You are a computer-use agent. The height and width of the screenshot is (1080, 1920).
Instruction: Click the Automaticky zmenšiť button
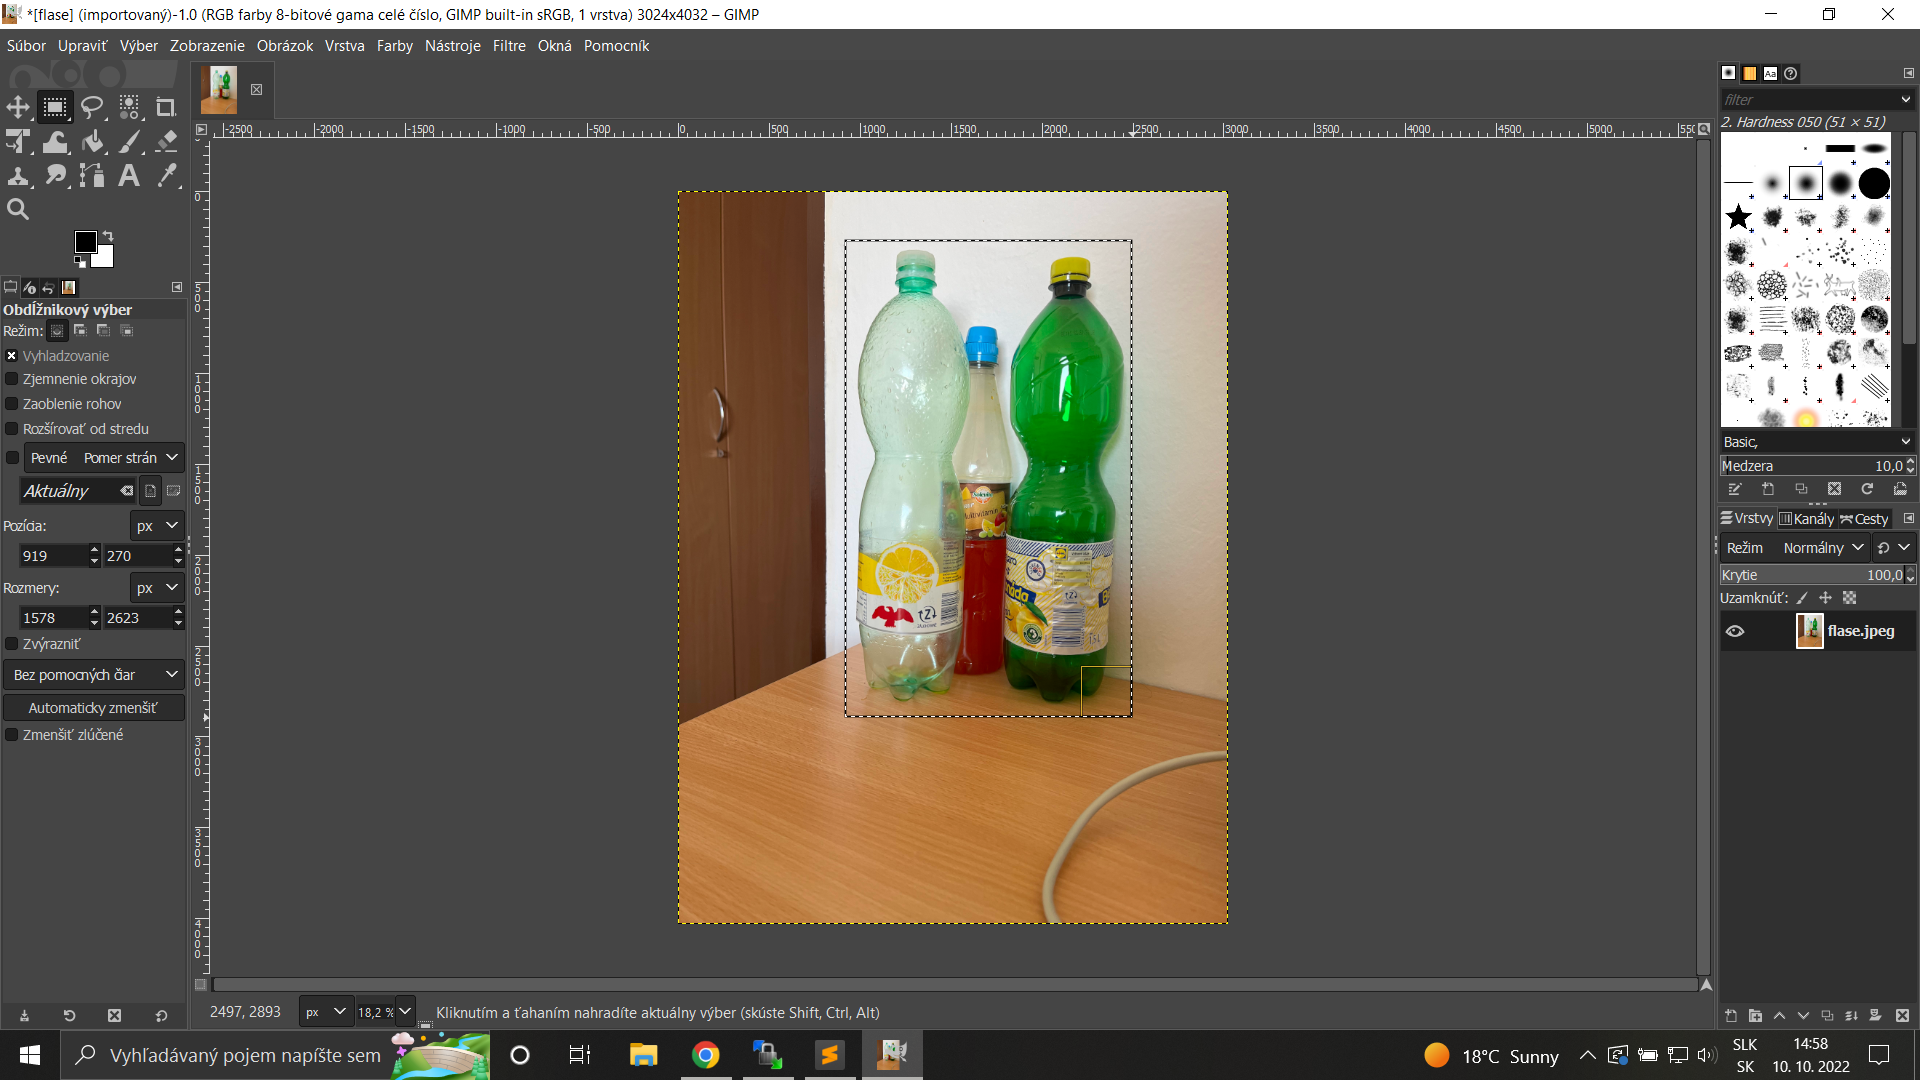point(94,708)
